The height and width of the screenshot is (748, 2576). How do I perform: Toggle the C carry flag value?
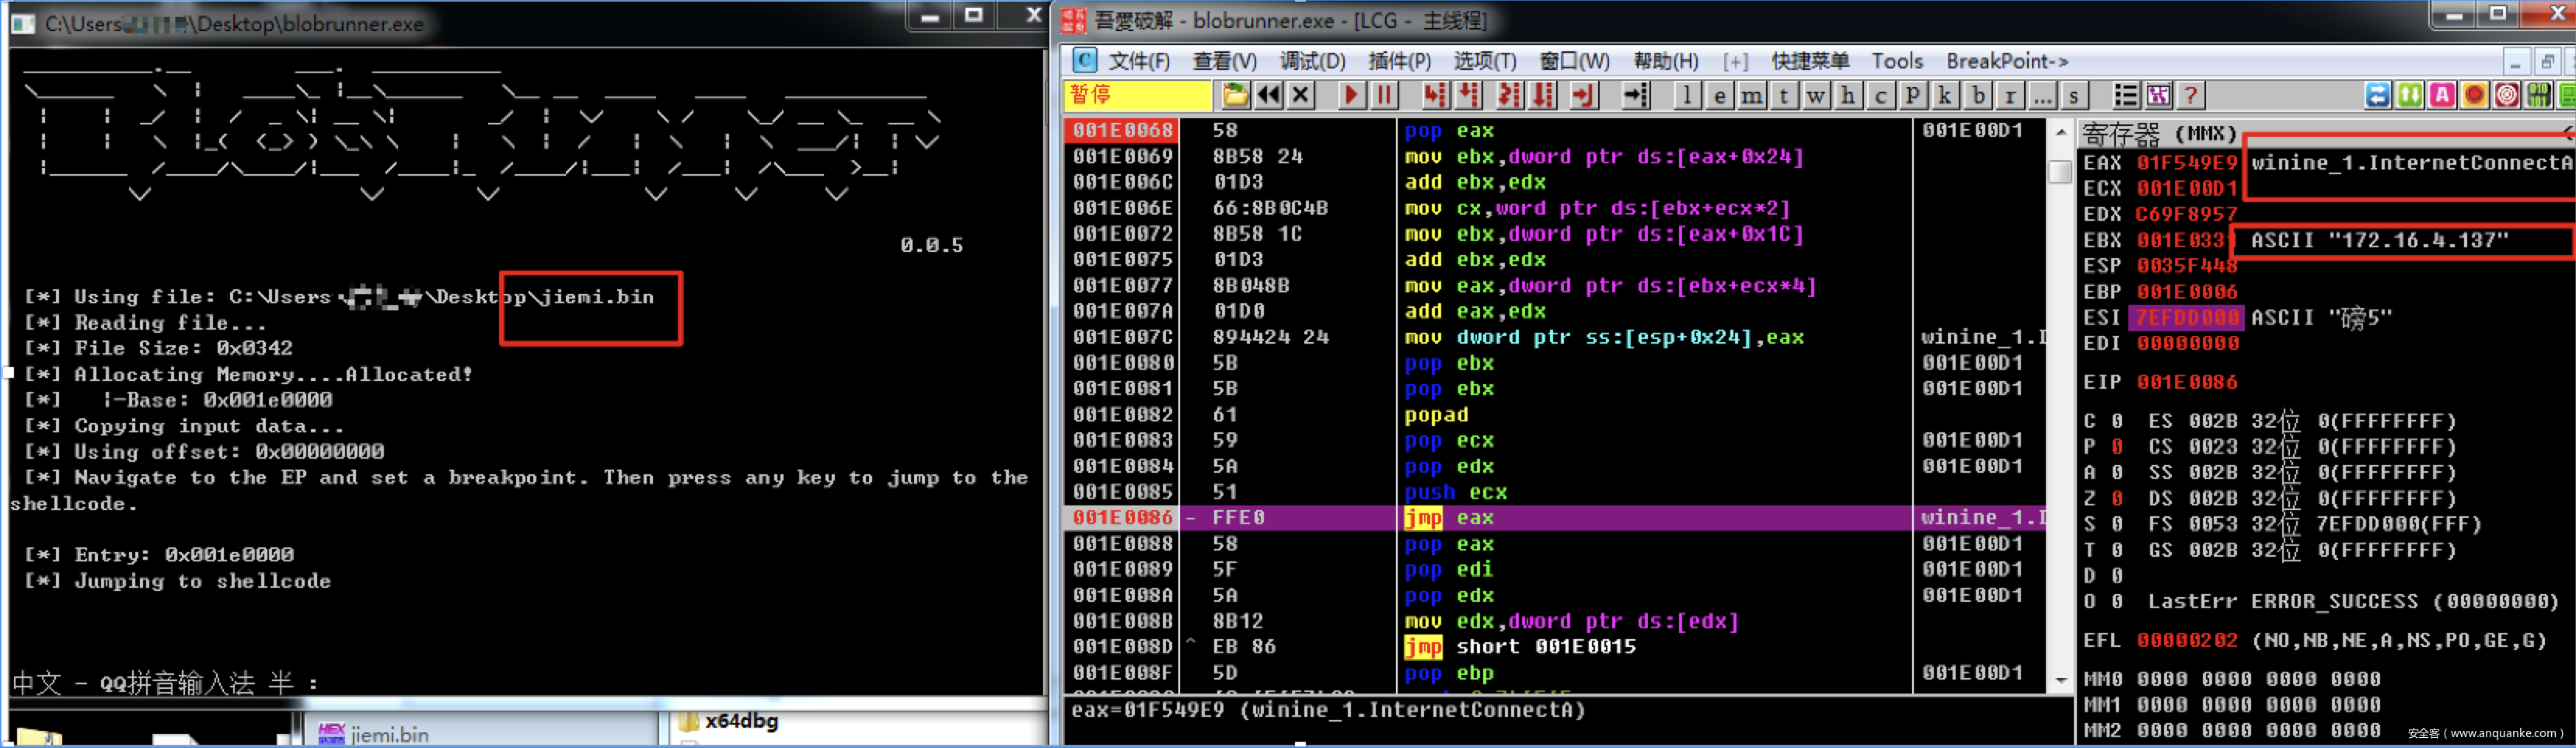click(2116, 421)
